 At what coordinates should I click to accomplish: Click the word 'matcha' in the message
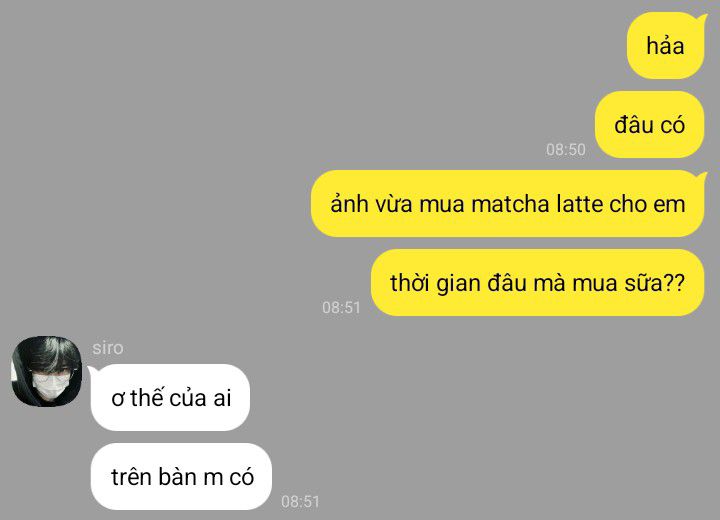[510, 204]
